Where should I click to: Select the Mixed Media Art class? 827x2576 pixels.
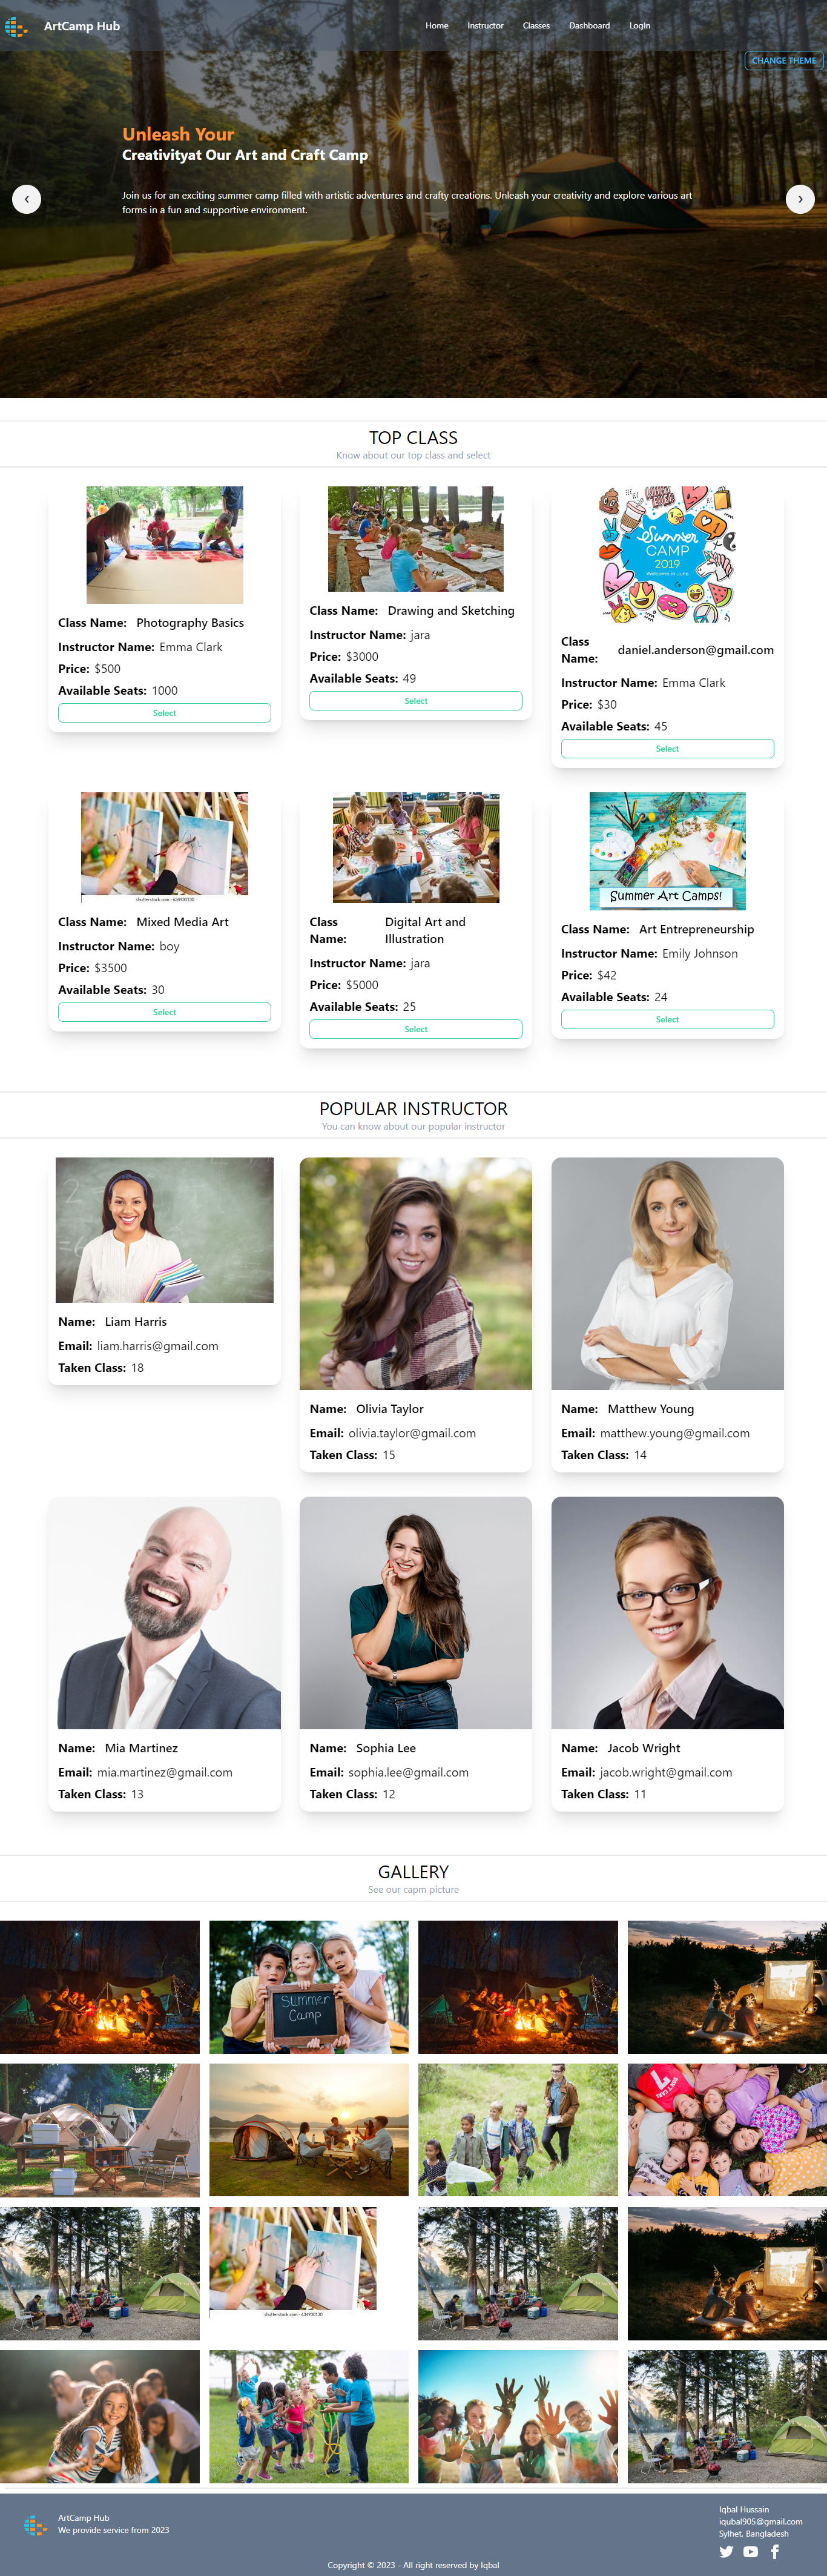[x=164, y=1012]
